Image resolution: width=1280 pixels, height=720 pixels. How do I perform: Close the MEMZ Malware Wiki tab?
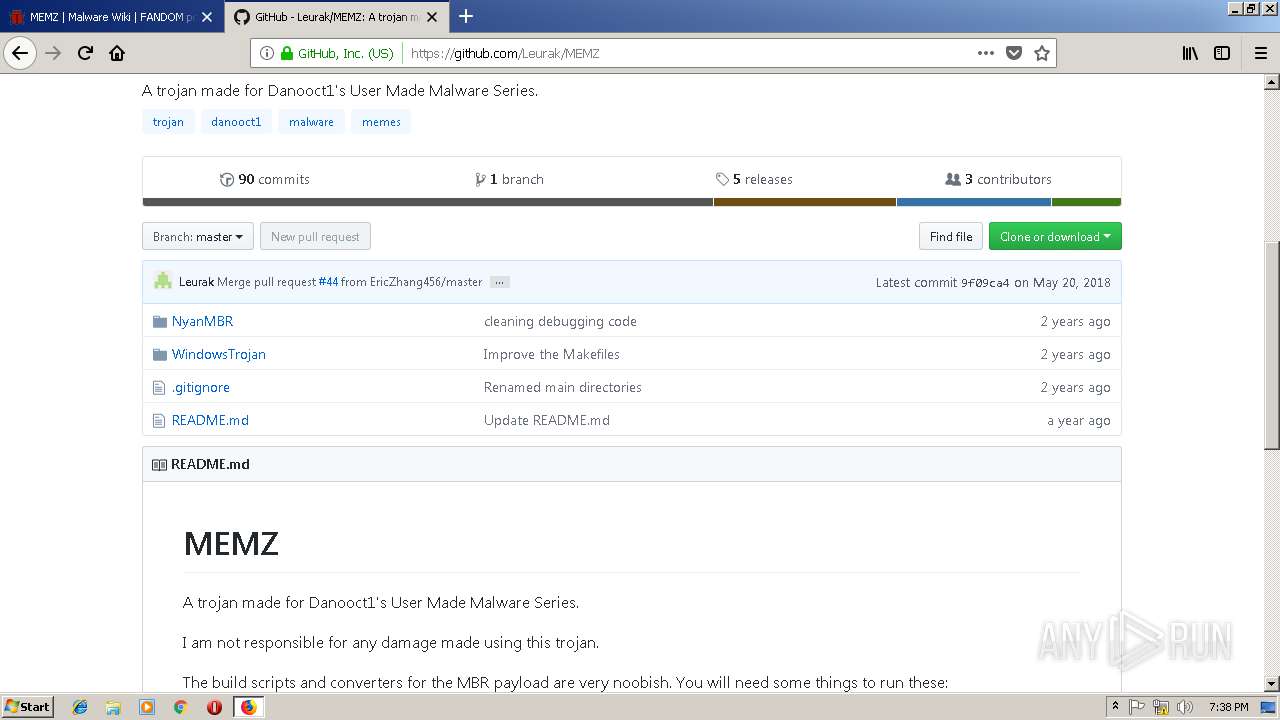tap(206, 17)
